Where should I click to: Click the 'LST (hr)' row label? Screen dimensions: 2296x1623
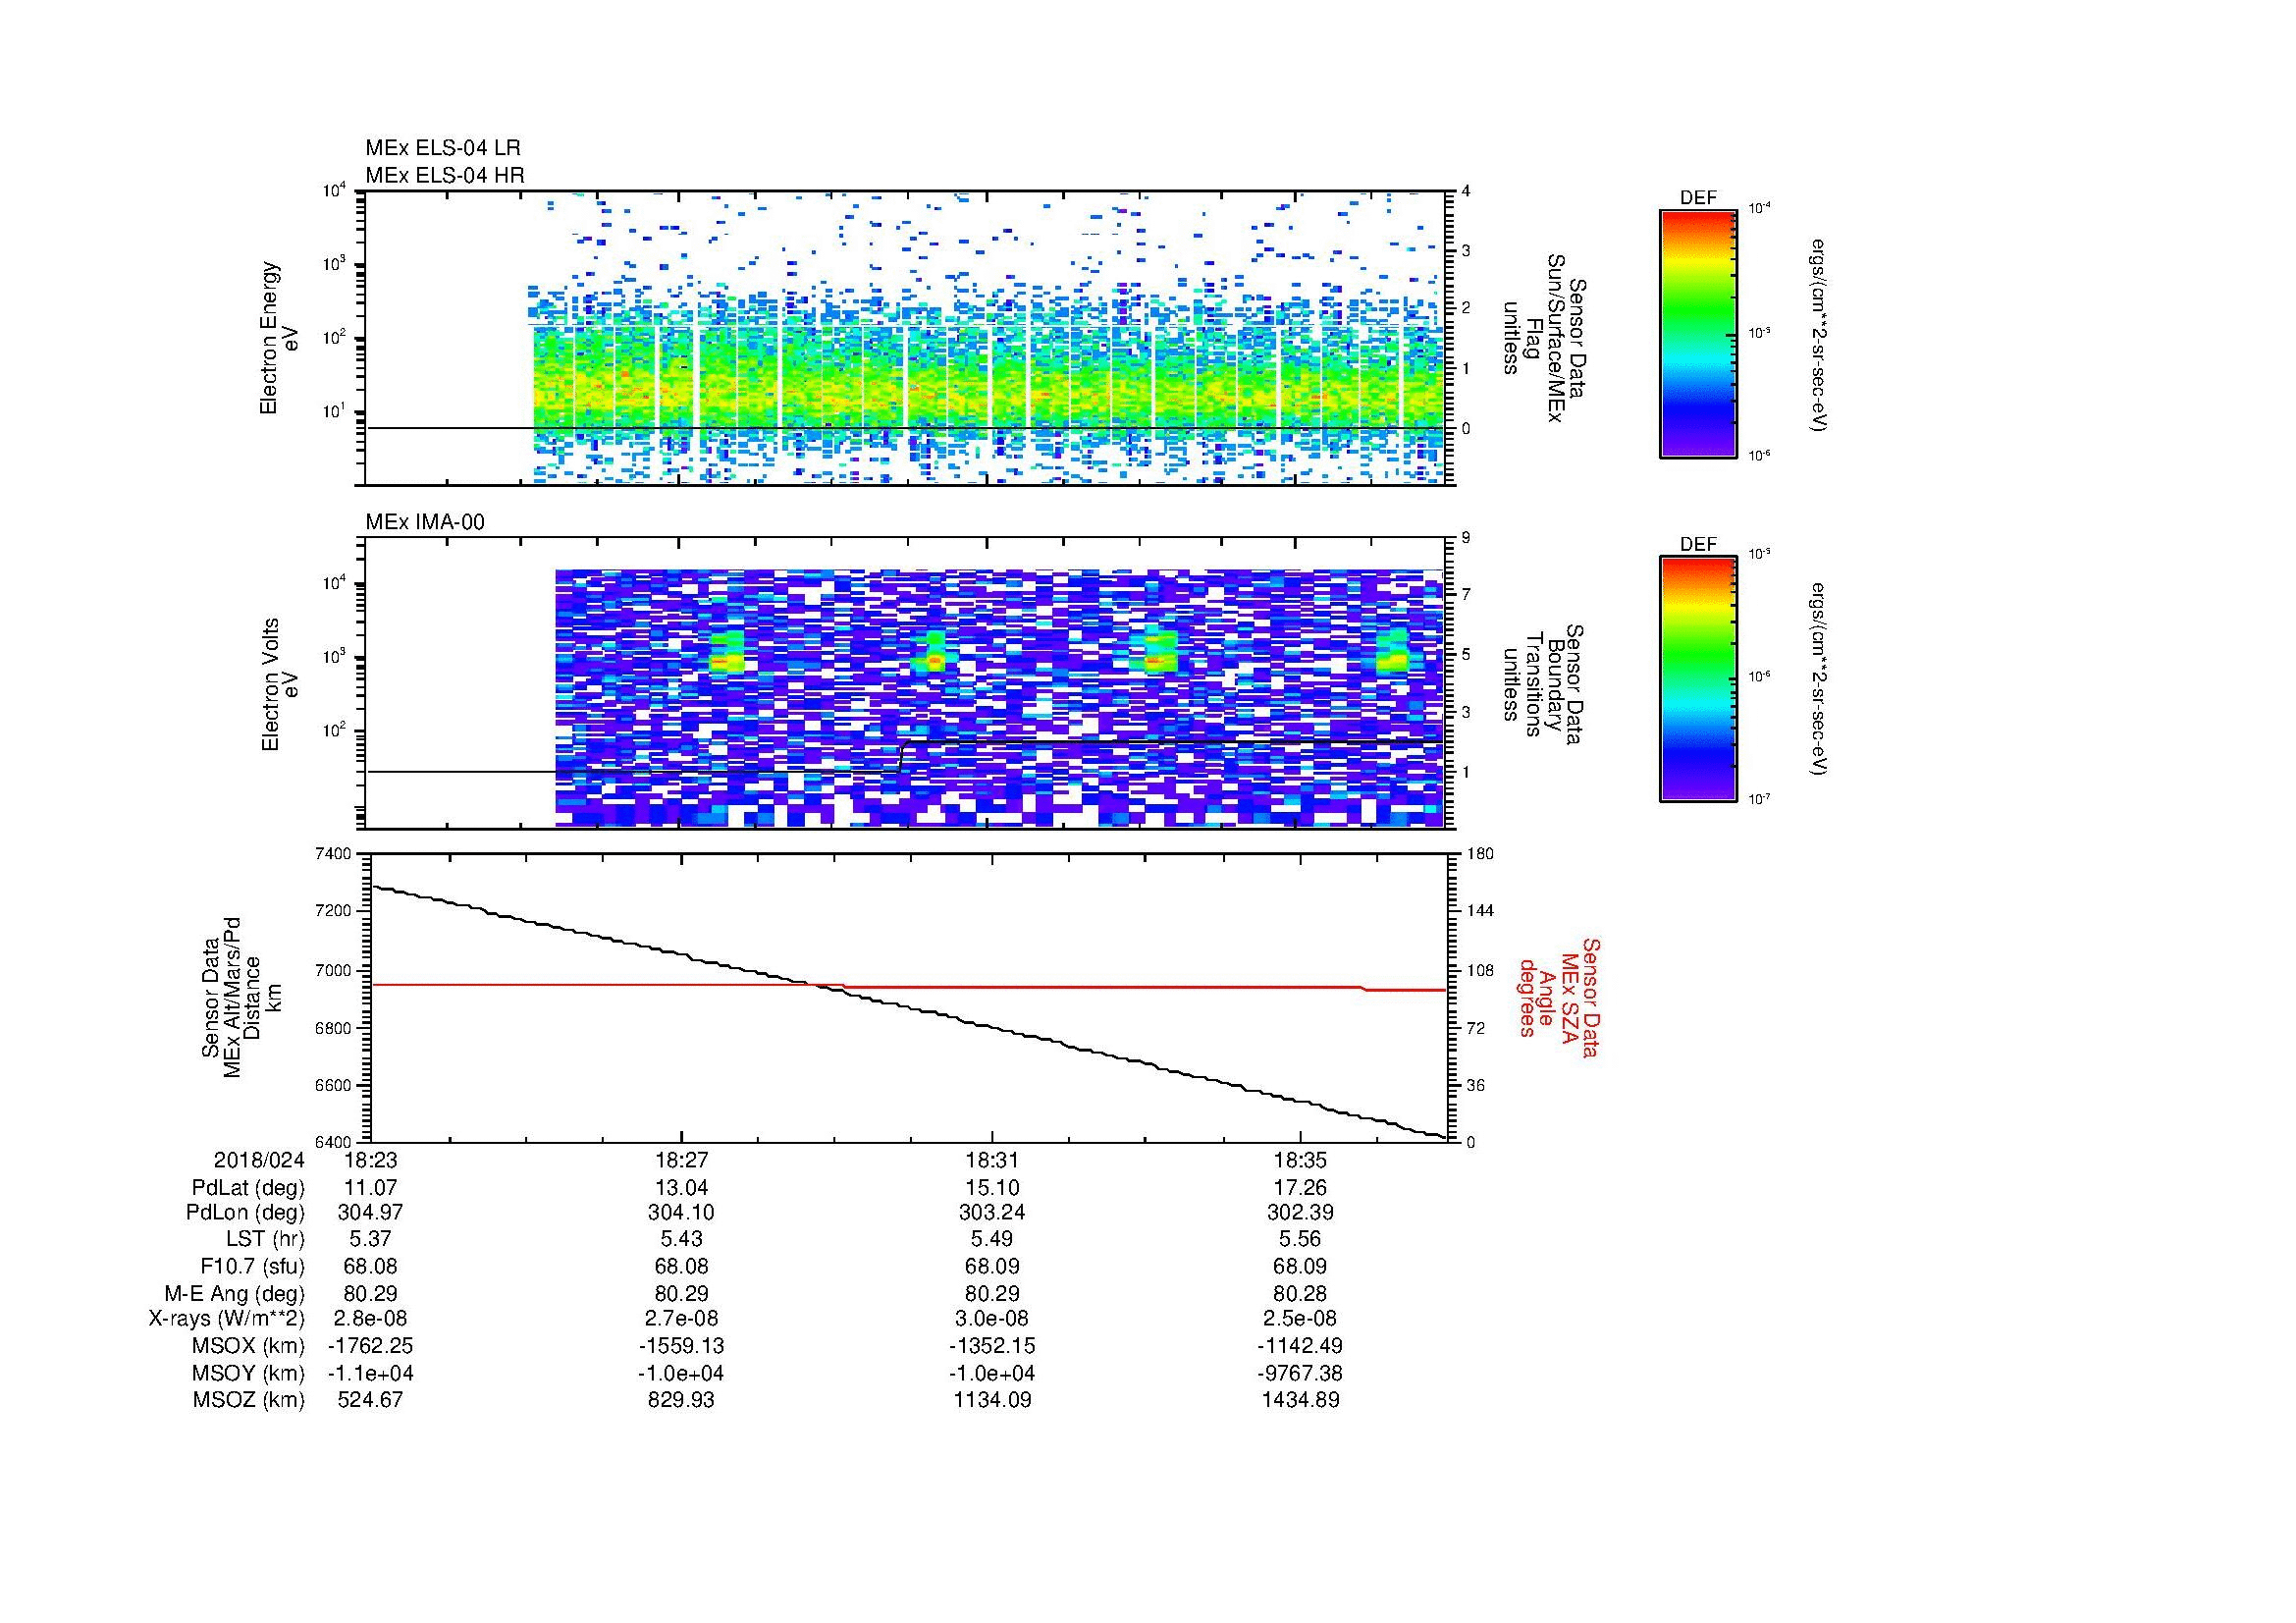point(265,1240)
